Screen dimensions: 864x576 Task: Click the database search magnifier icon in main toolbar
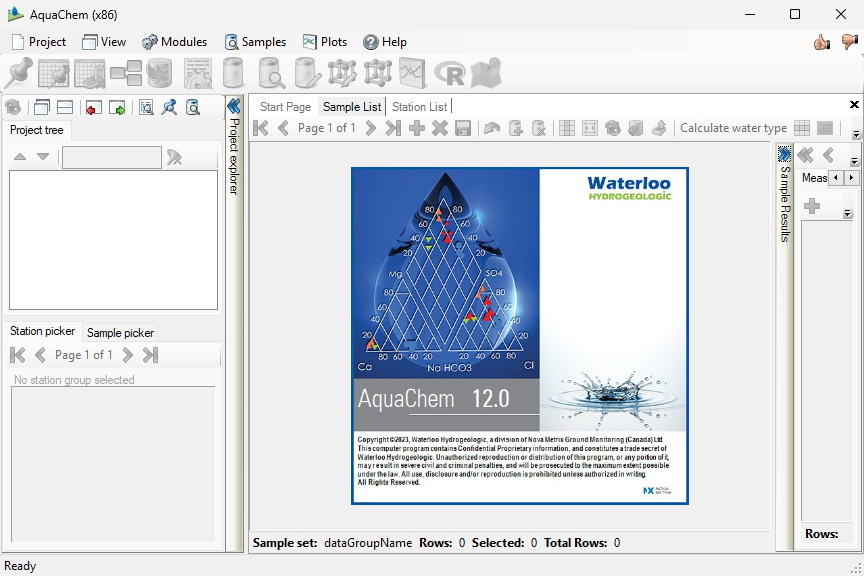point(271,73)
